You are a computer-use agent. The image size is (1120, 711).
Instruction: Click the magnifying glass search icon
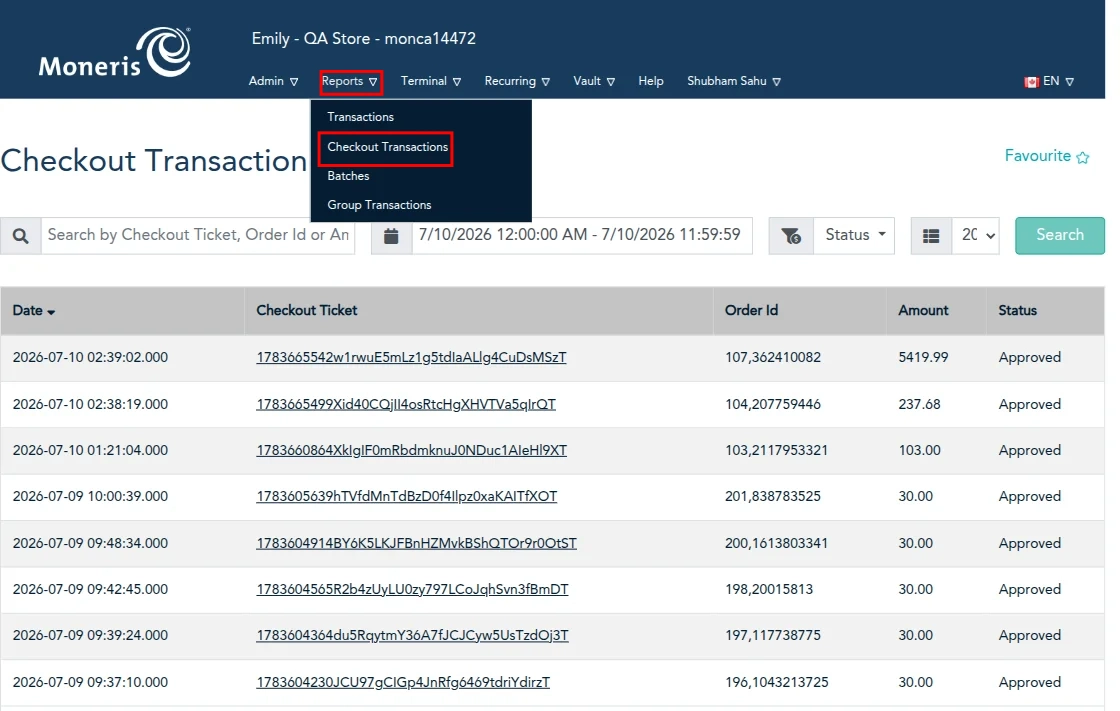point(21,236)
